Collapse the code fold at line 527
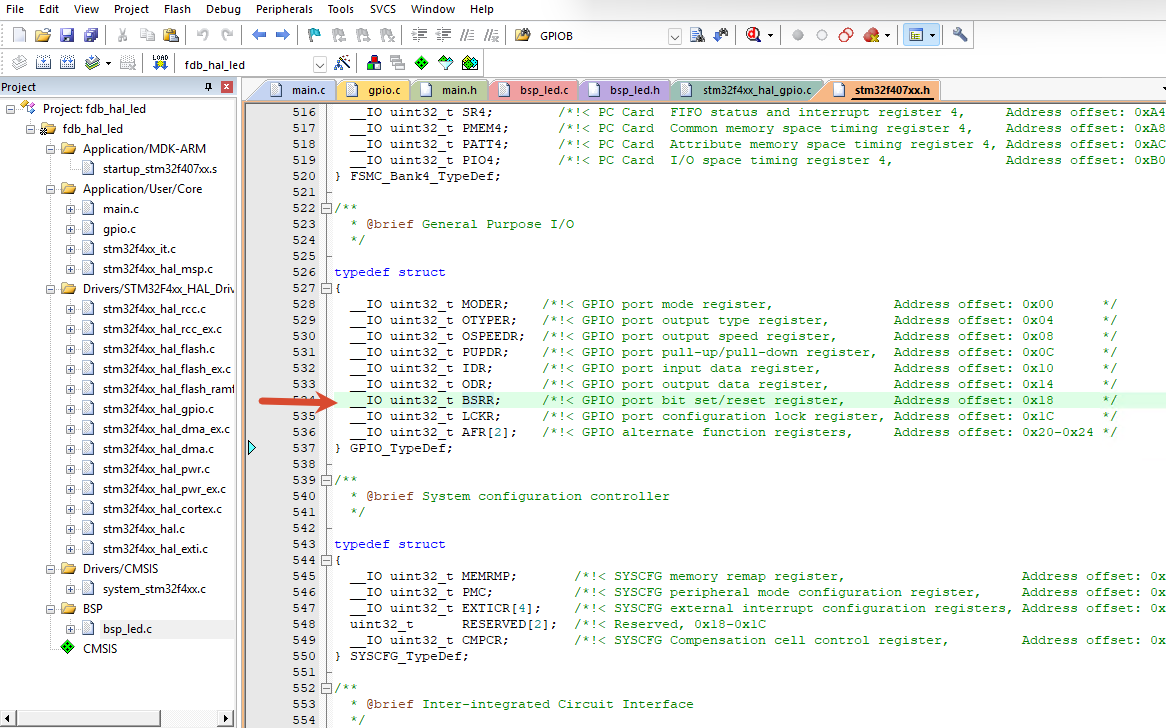The width and height of the screenshot is (1166, 728). click(326, 289)
